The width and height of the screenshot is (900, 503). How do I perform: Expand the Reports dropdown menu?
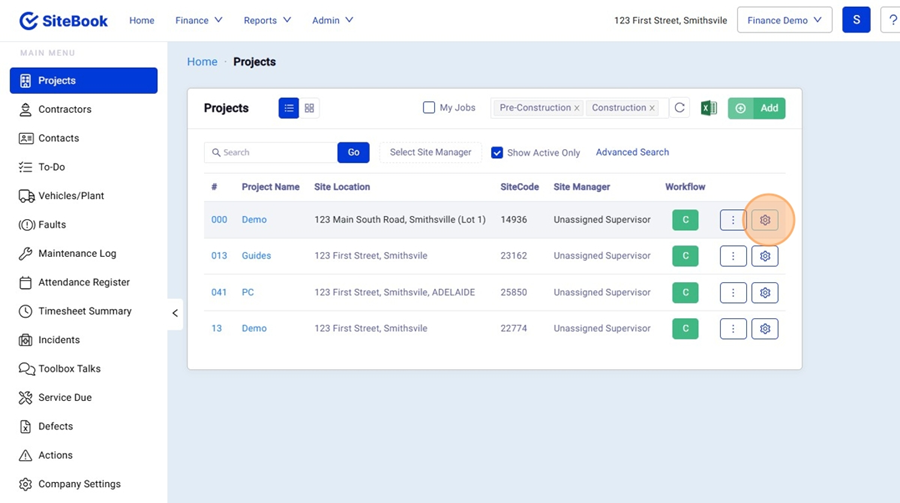[266, 20]
